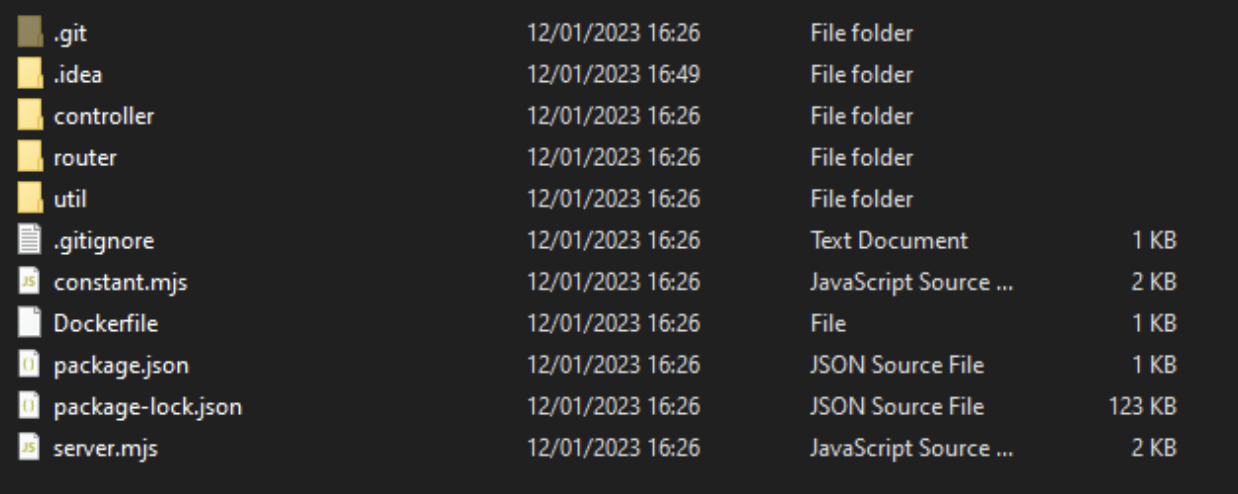Click the package.json file icon
This screenshot has width=1238, height=494.
tap(30, 365)
